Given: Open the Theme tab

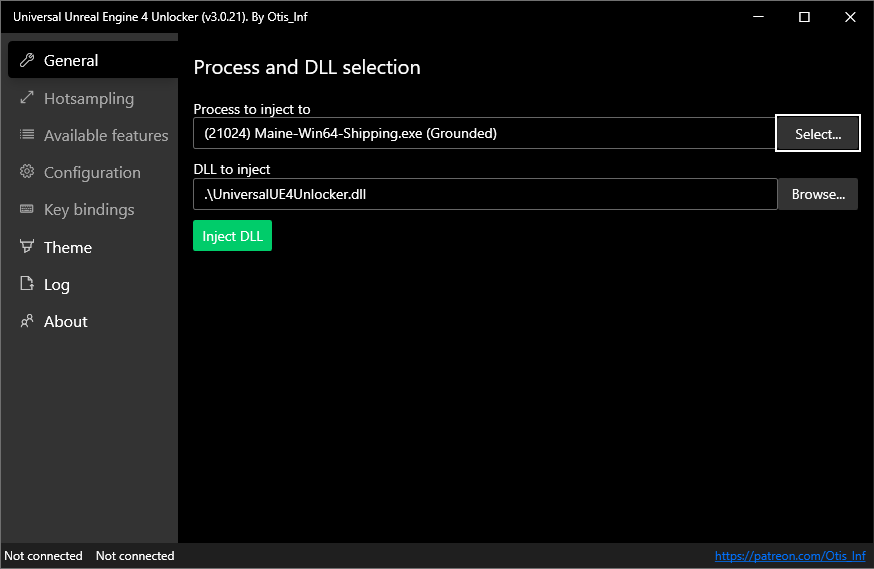Looking at the screenshot, I should [x=68, y=247].
